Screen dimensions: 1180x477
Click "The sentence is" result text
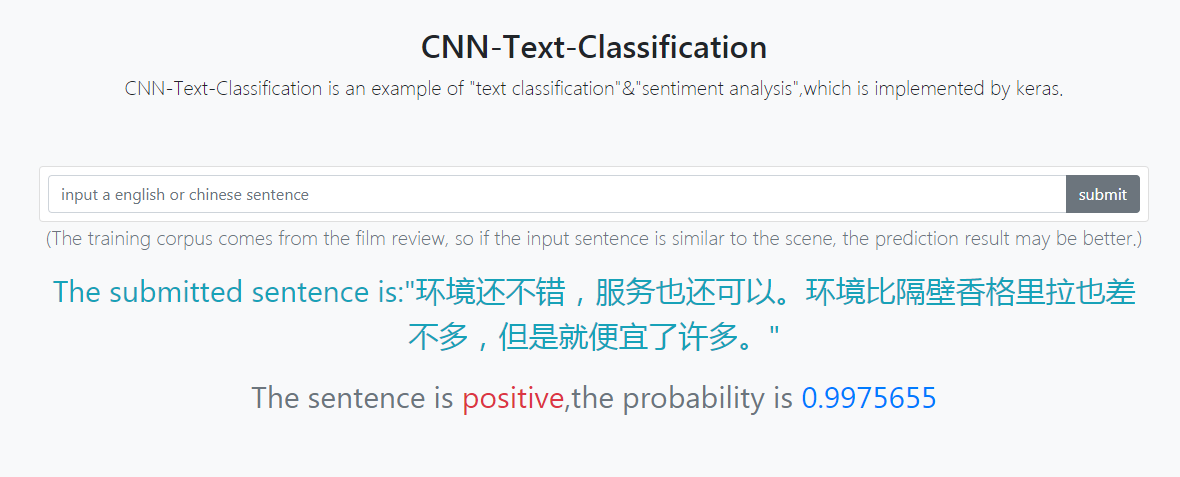click(x=352, y=397)
